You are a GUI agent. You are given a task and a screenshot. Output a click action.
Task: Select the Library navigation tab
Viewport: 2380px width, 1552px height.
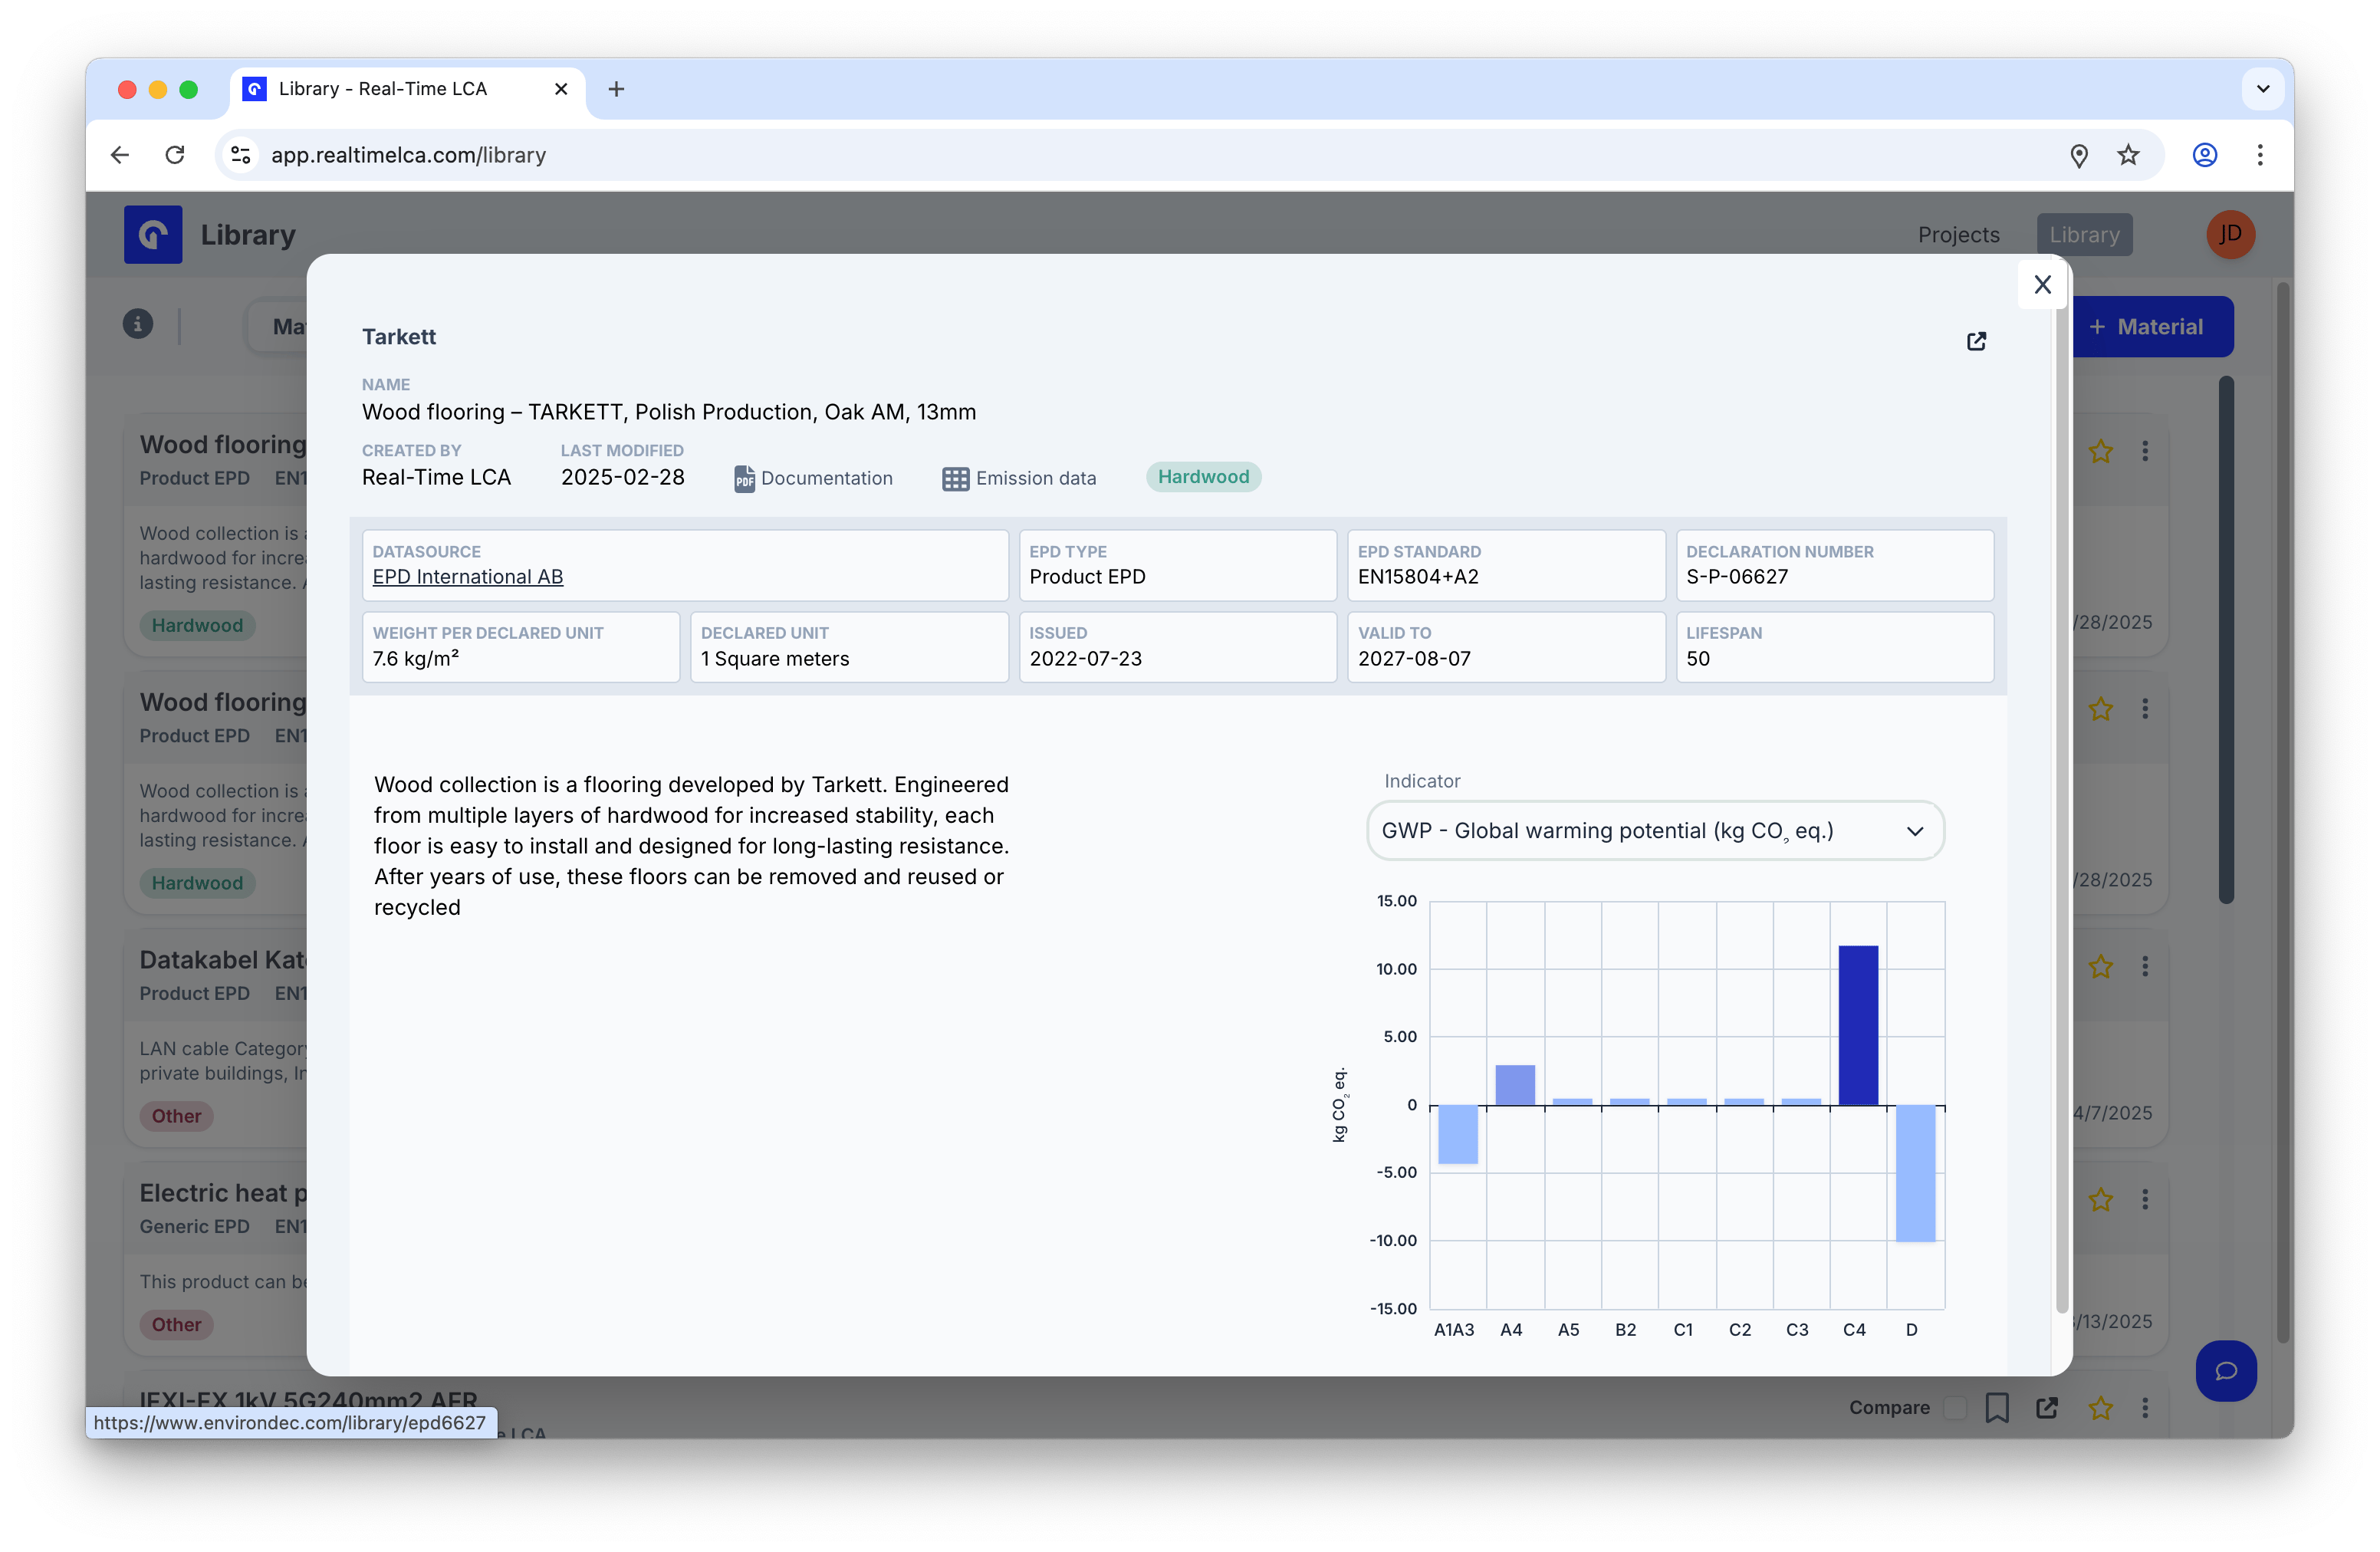(2084, 235)
